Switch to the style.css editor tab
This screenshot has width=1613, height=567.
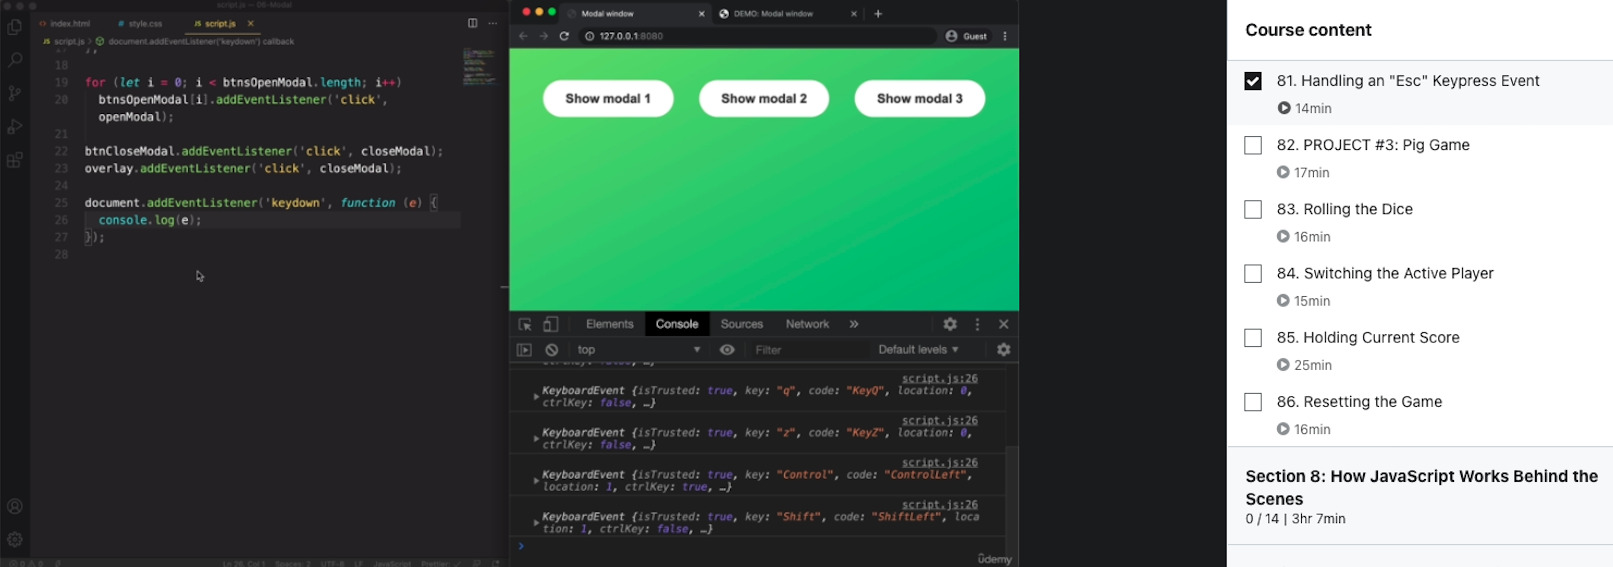144,23
